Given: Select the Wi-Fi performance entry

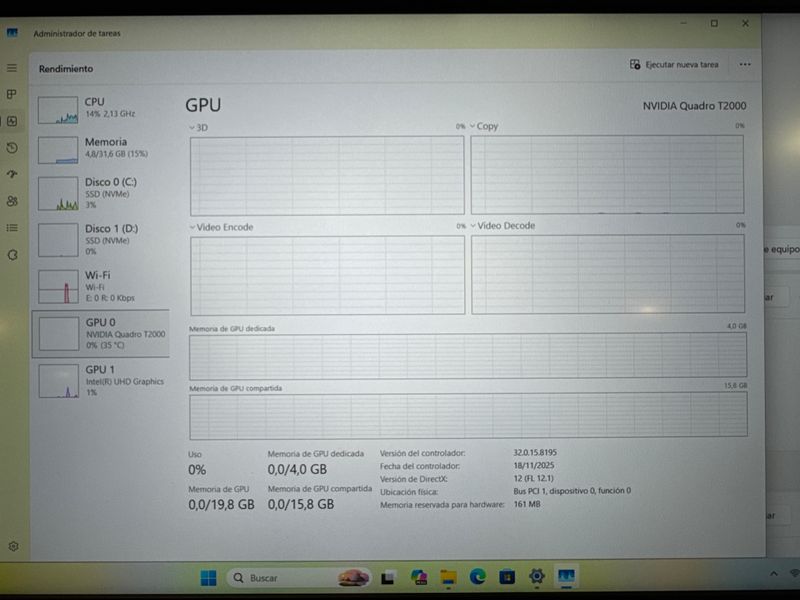Looking at the screenshot, I should pos(102,286).
